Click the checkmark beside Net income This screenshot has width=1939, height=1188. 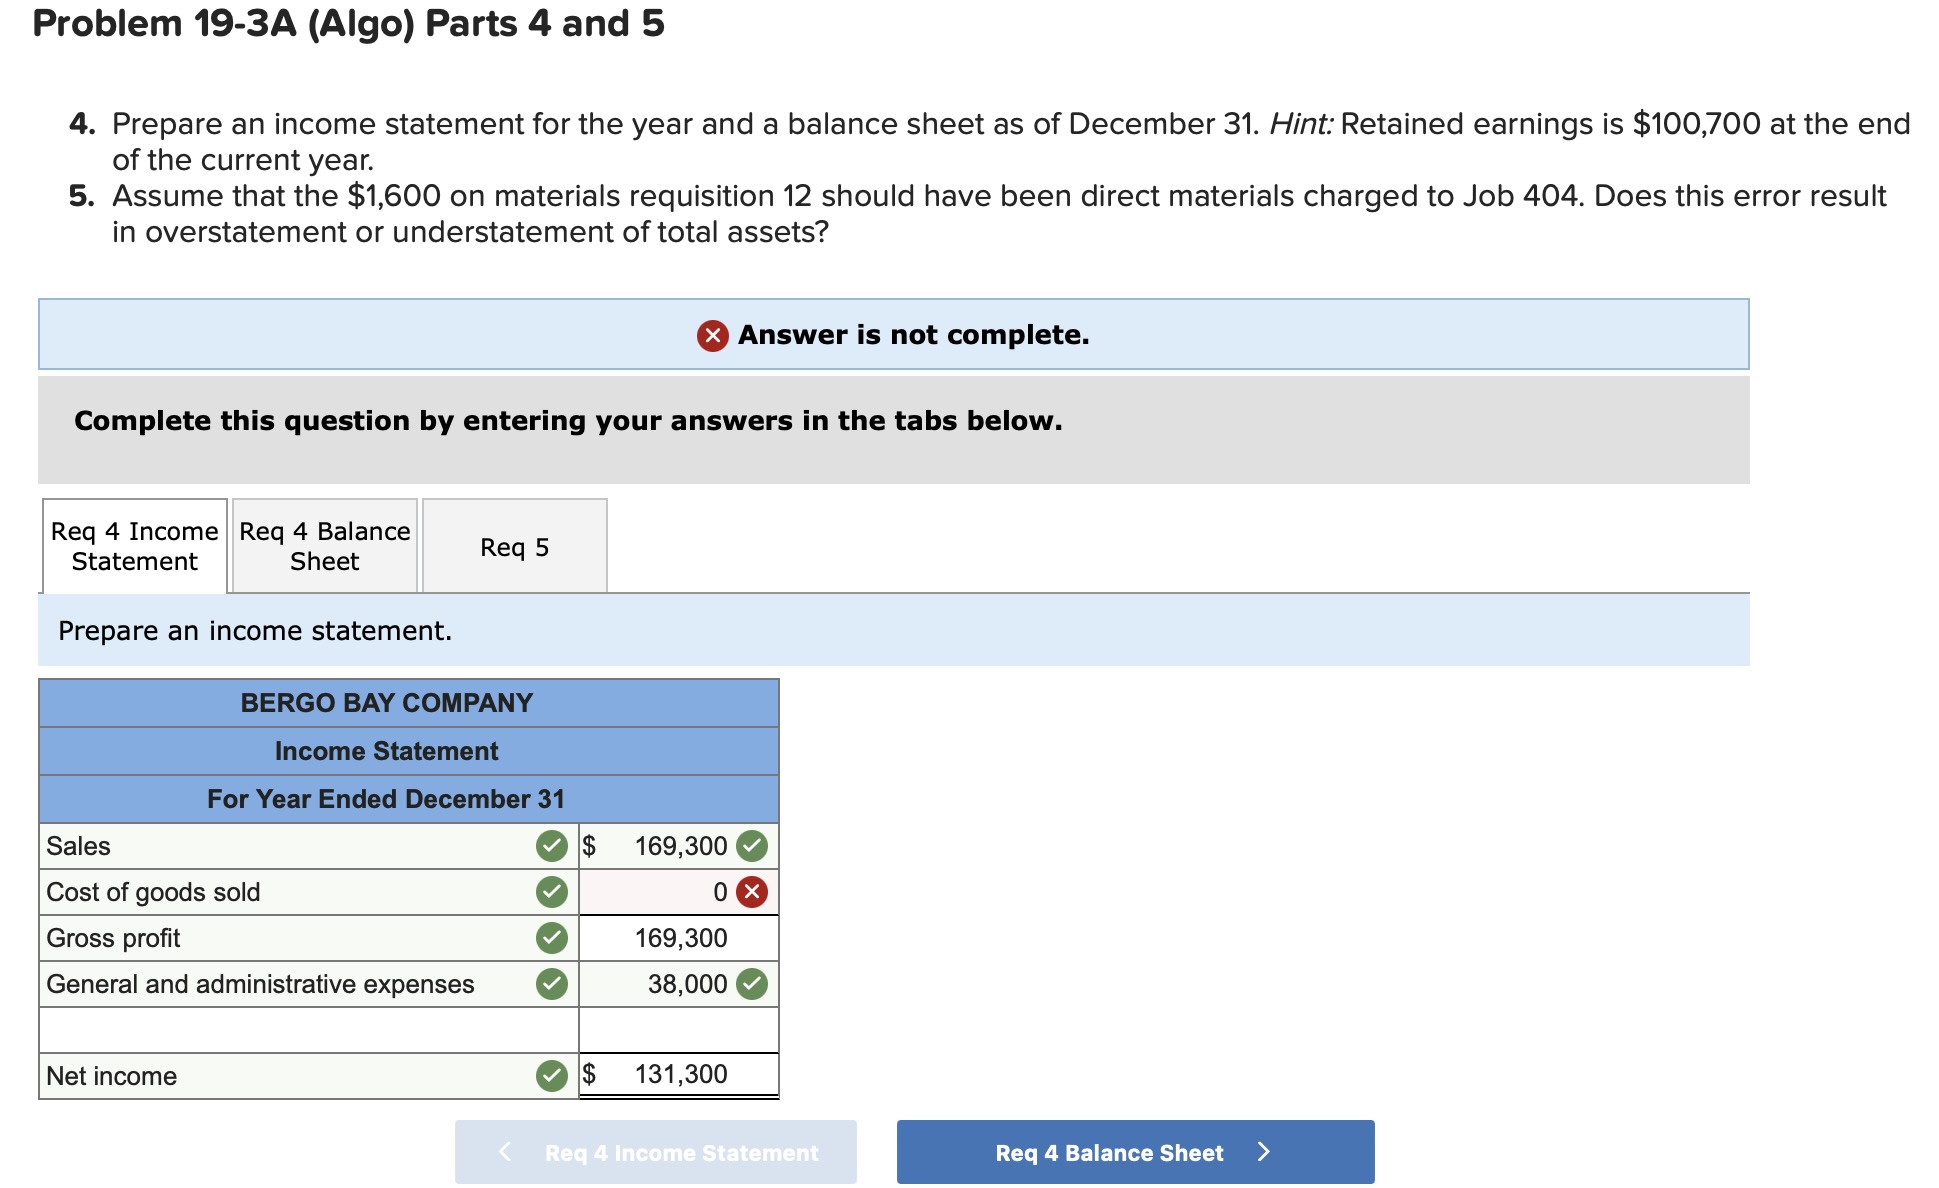point(553,1076)
